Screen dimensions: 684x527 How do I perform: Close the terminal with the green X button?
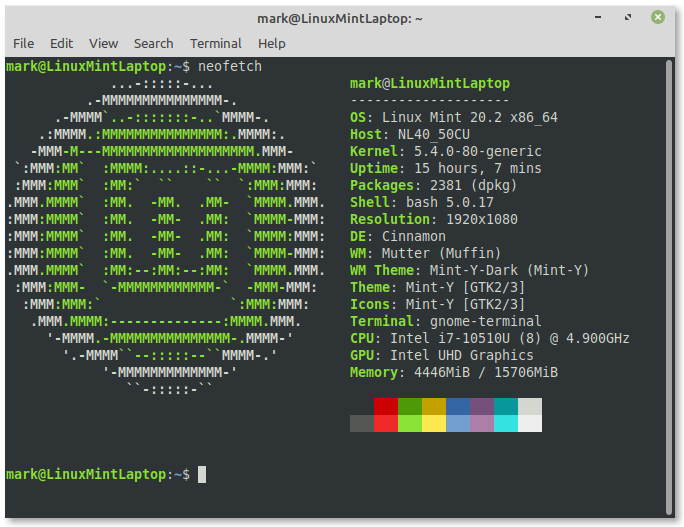[658, 17]
